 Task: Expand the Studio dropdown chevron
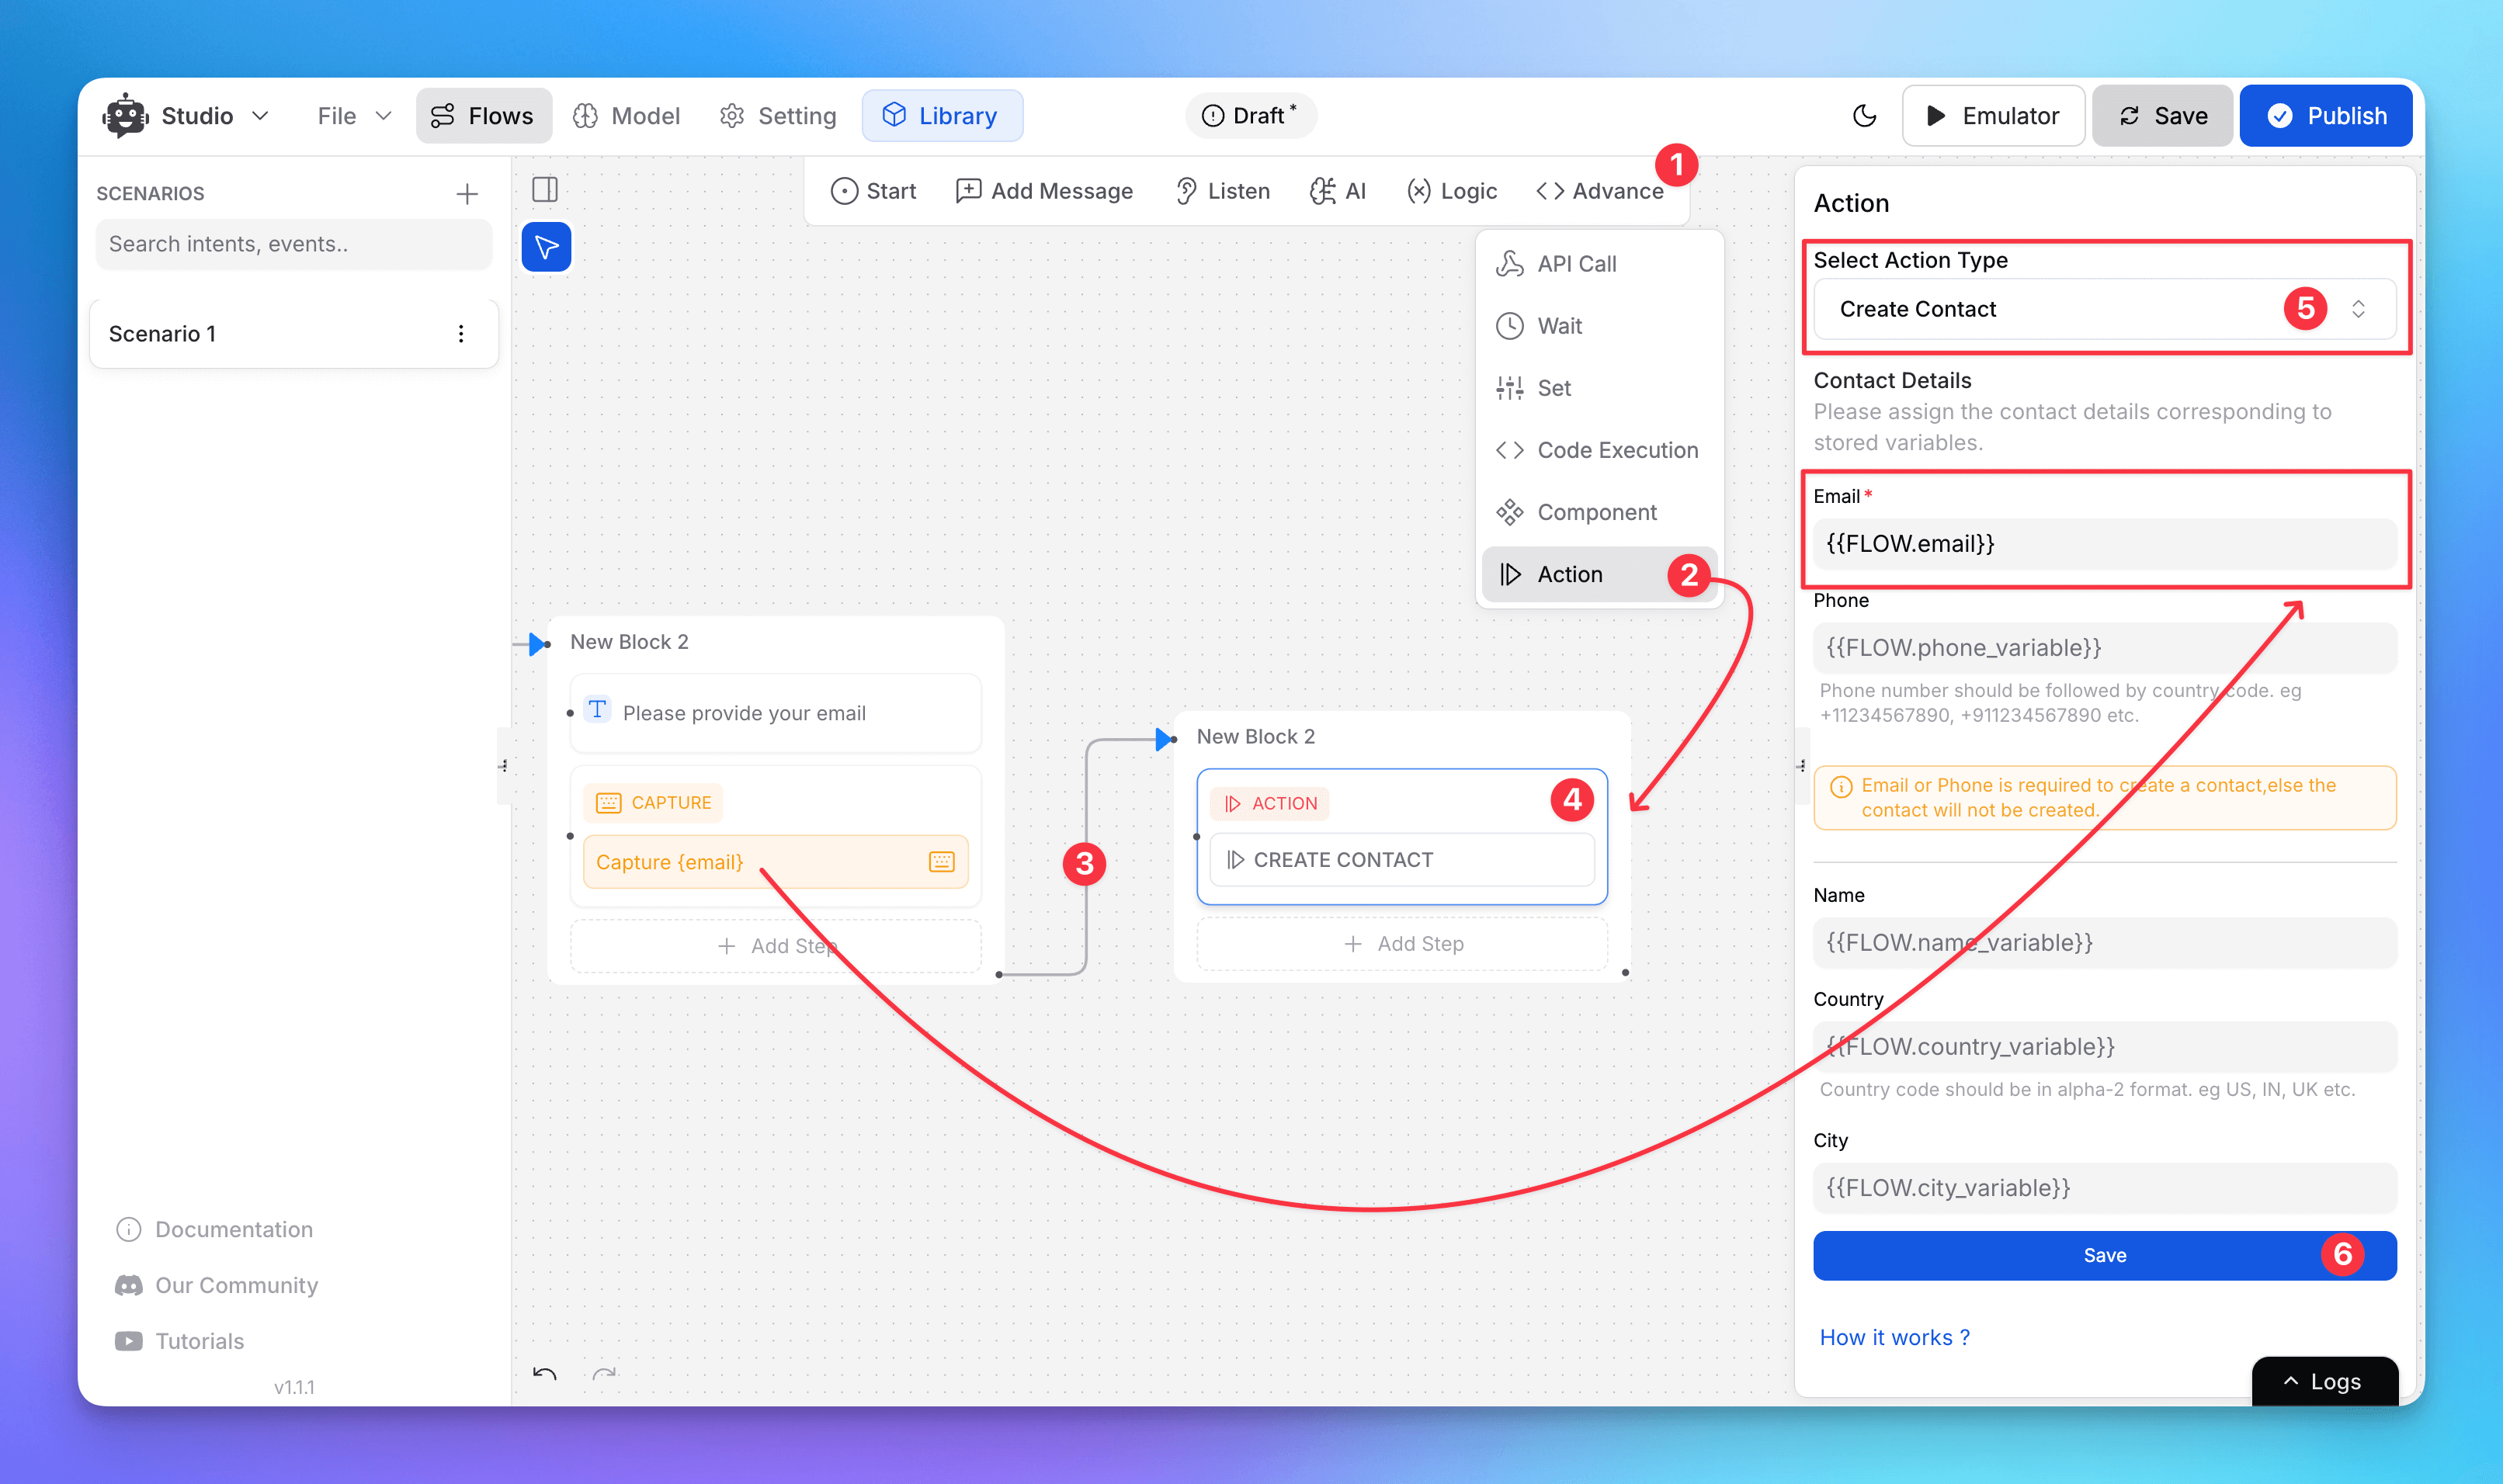click(x=260, y=116)
